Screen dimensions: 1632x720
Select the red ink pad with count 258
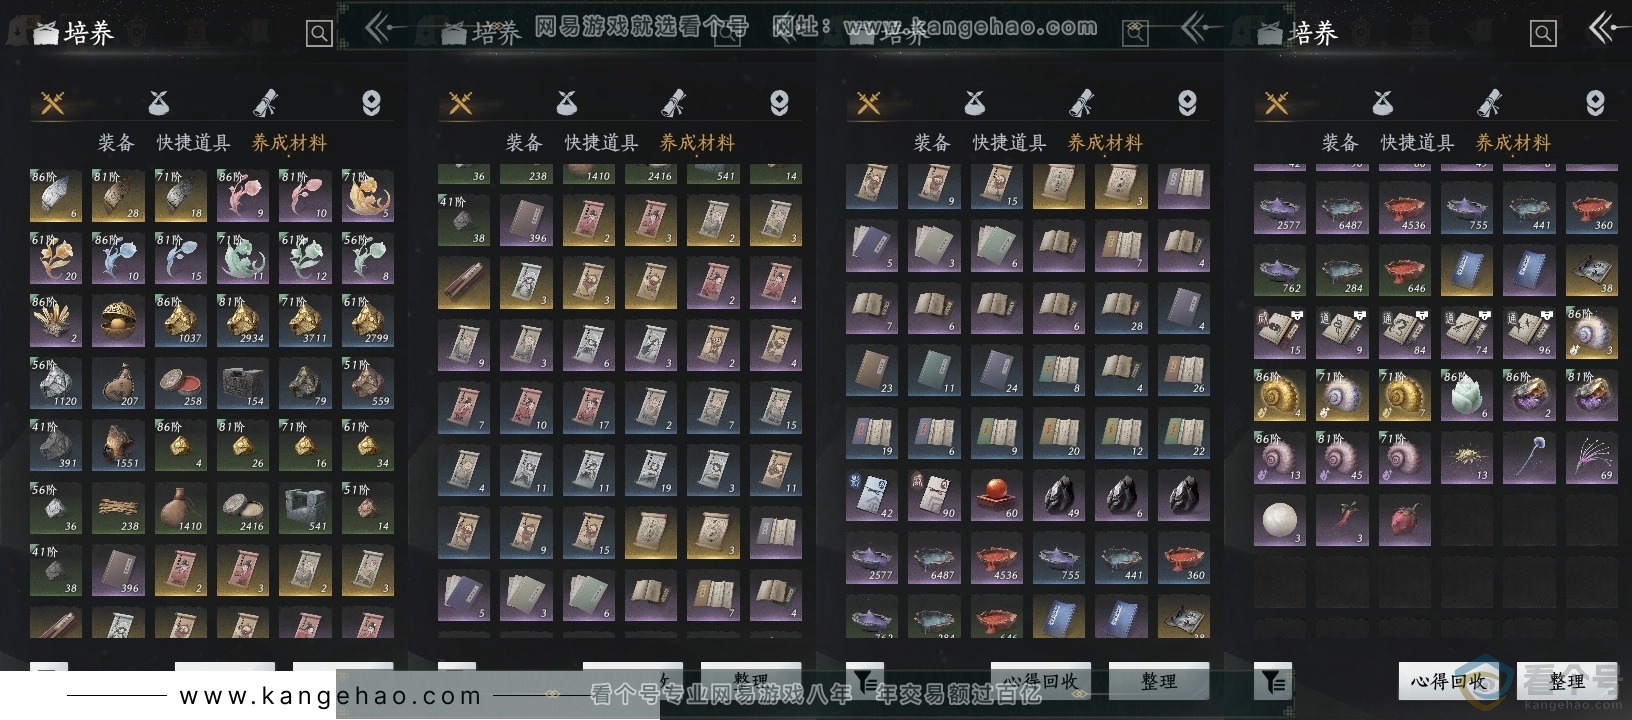181,384
